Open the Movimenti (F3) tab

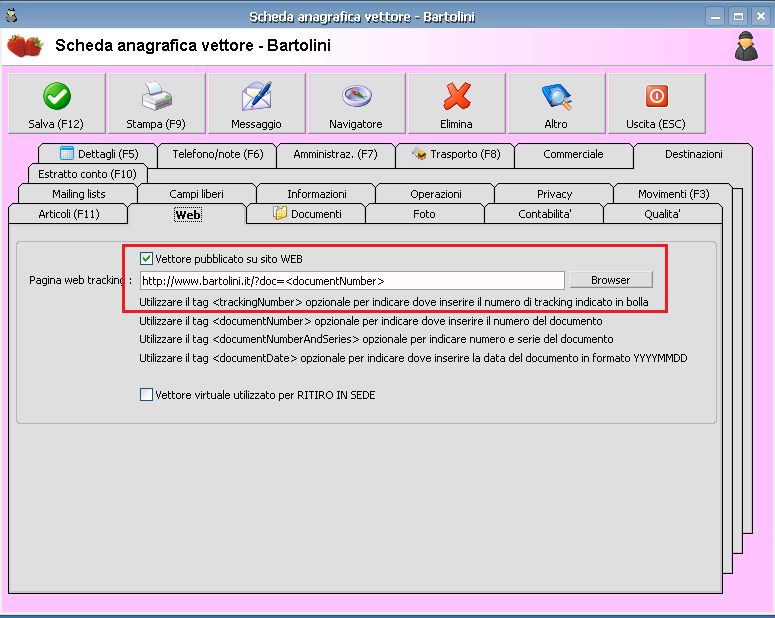[673, 194]
